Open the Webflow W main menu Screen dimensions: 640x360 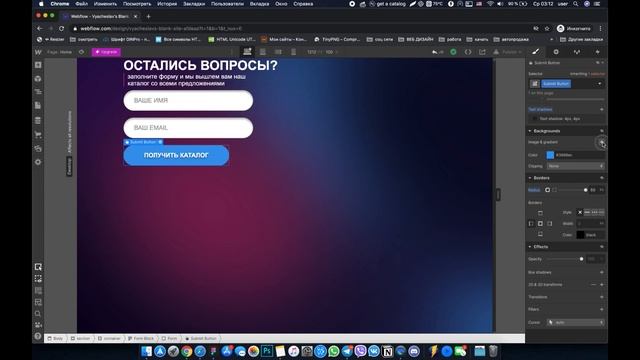click(x=38, y=52)
